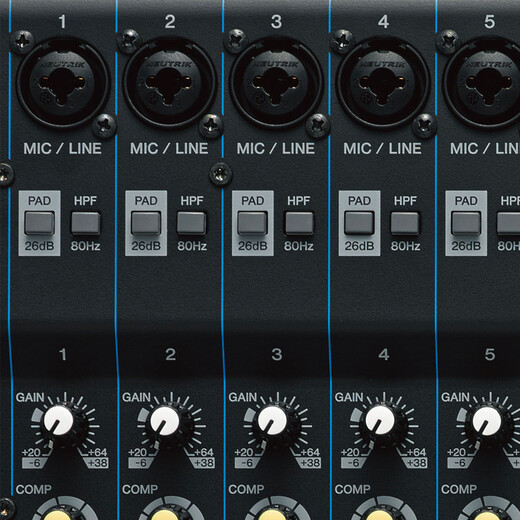
Task: Select the channel 3 GAIN knob
Action: pos(272,421)
